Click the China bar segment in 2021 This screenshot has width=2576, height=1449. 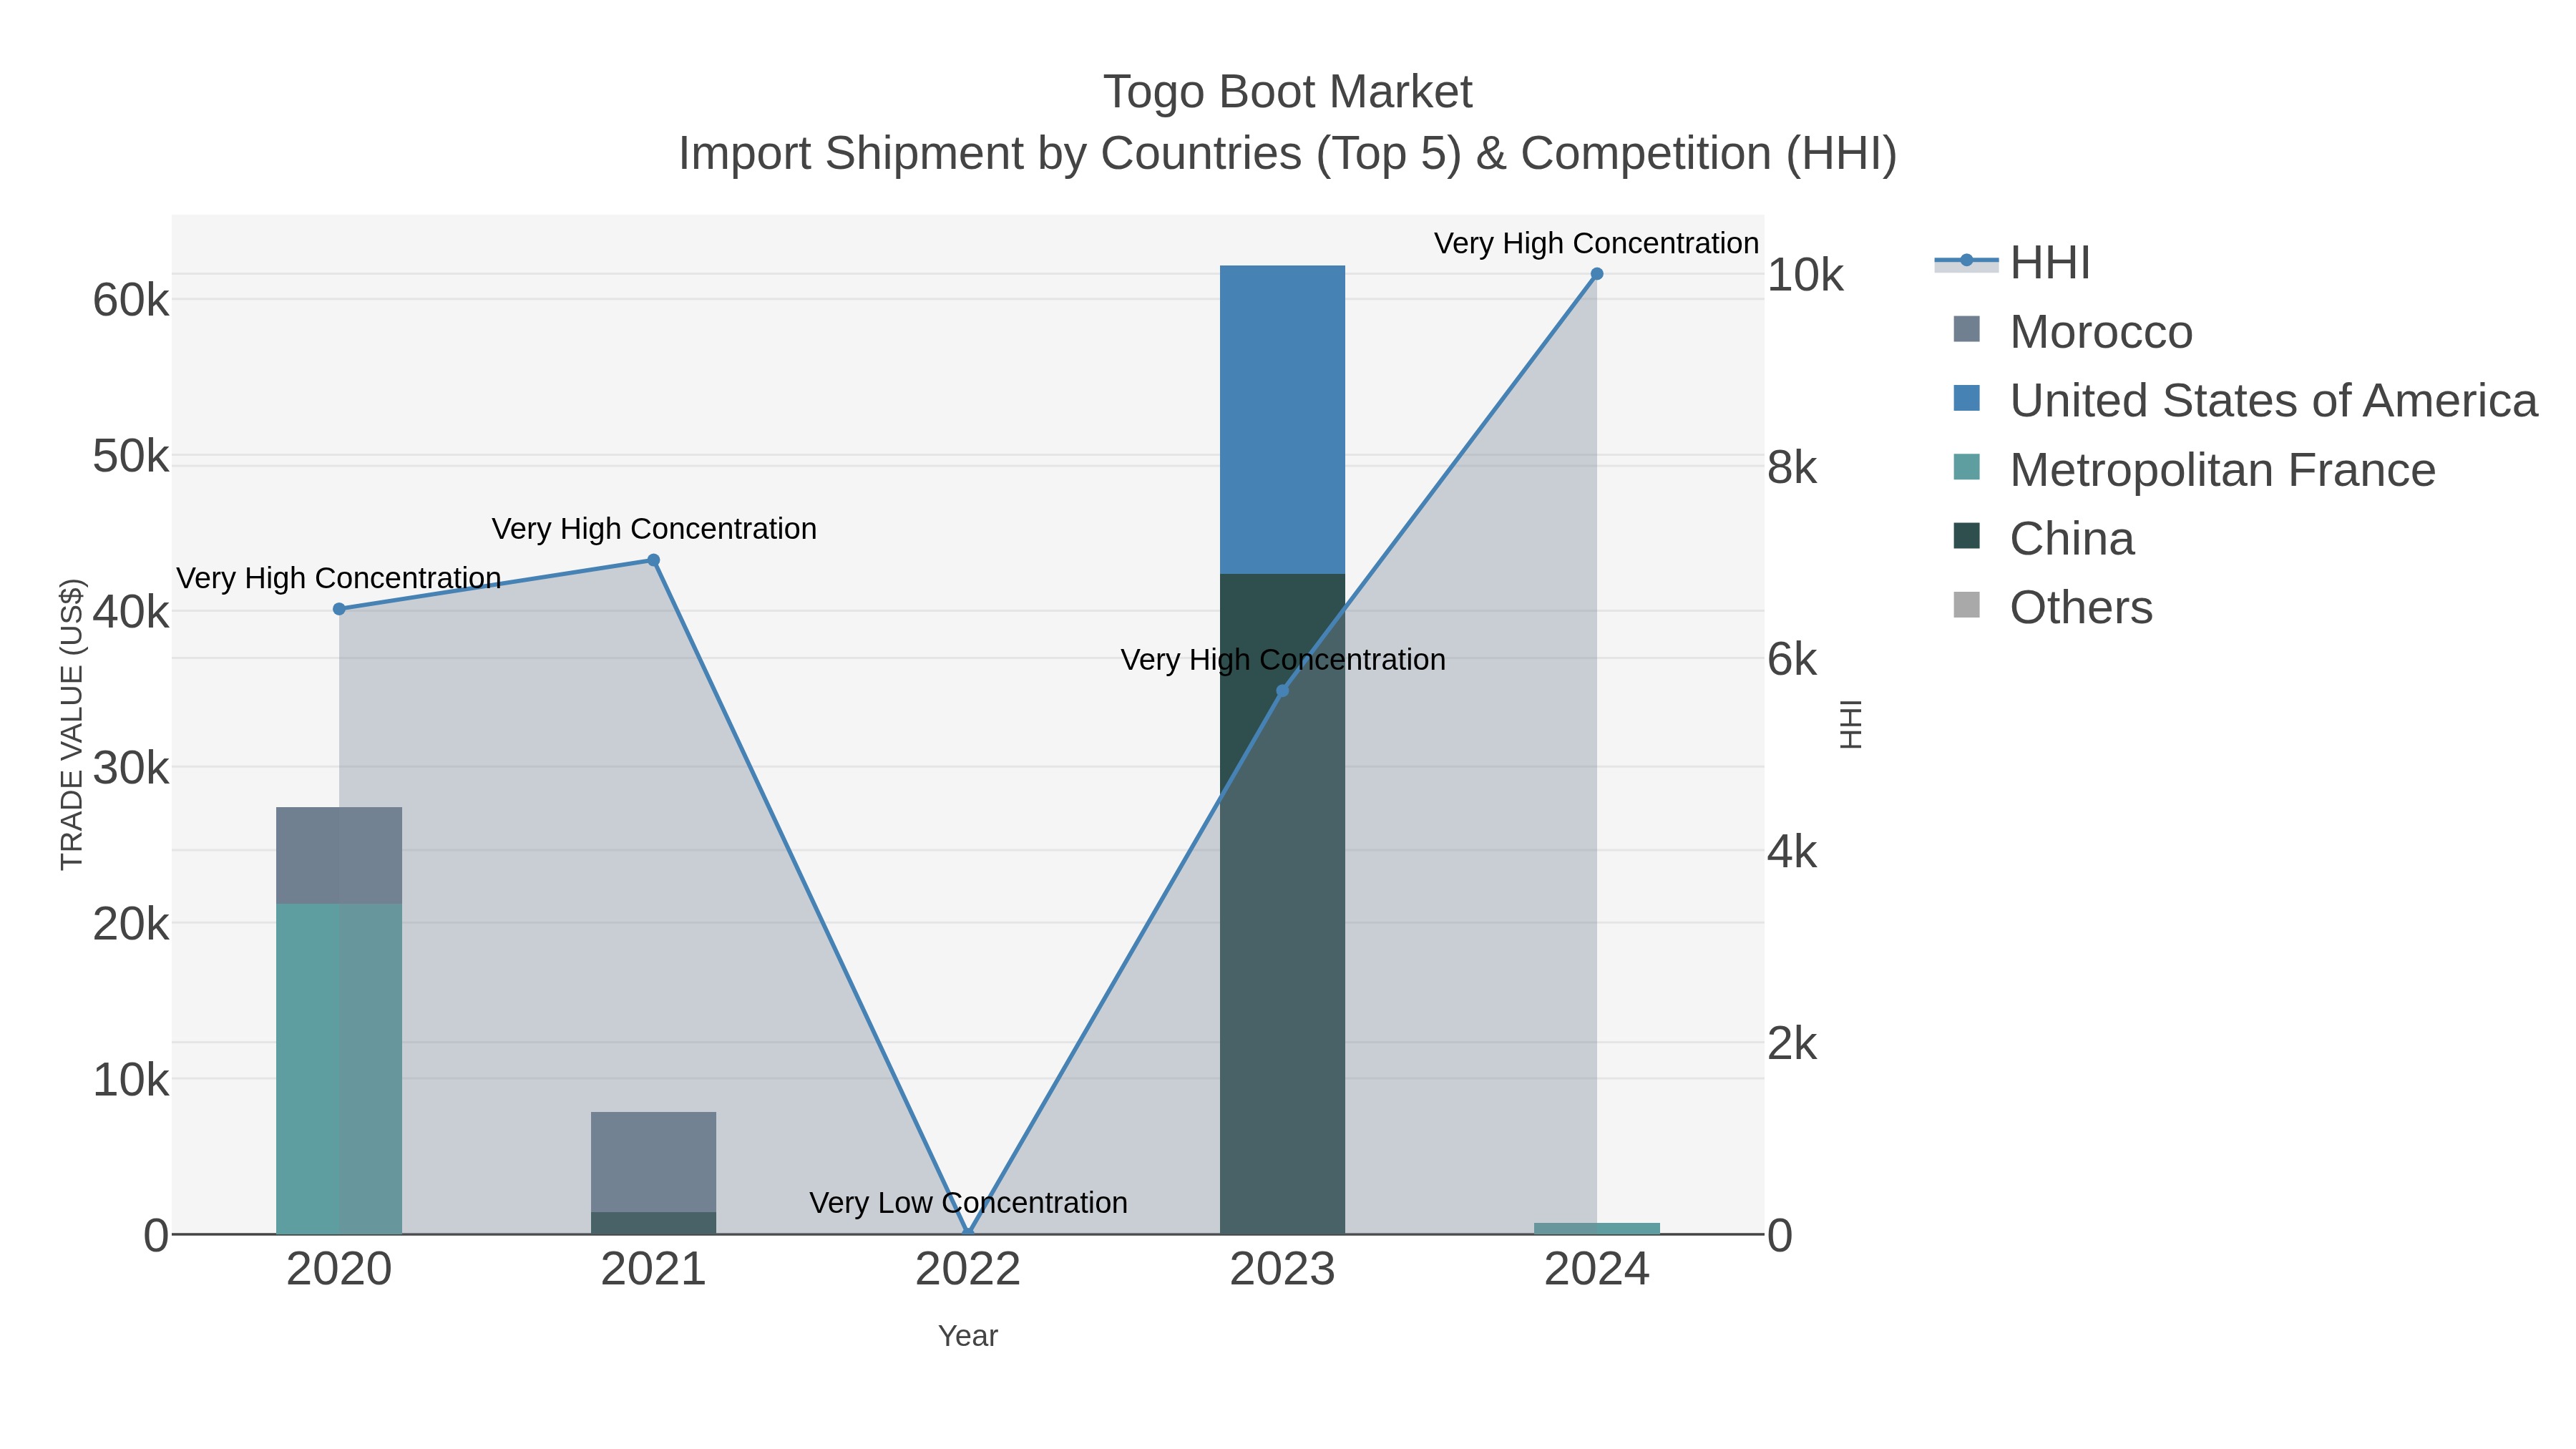653,1223
